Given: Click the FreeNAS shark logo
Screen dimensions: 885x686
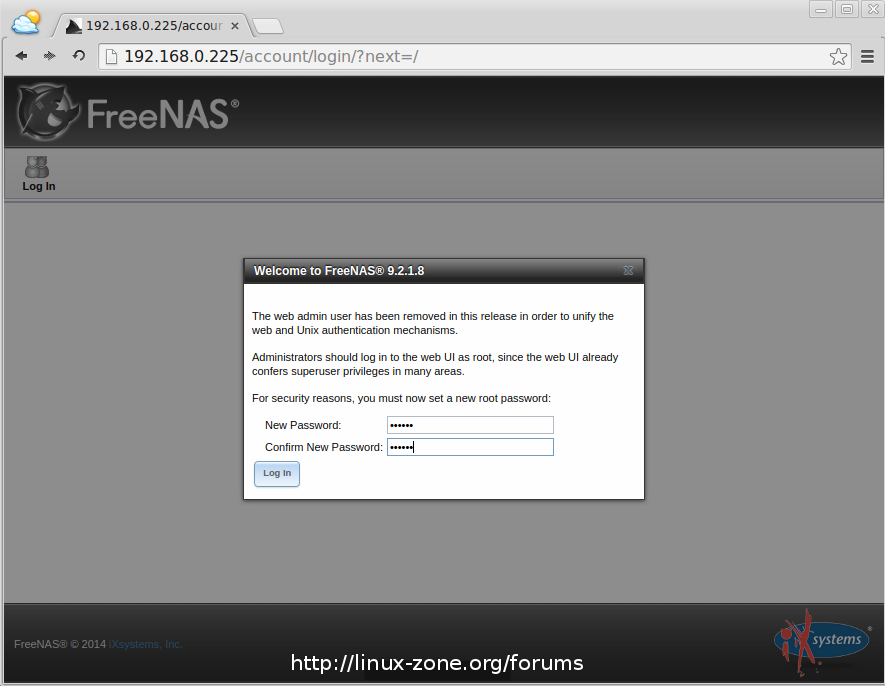Looking at the screenshot, I should [x=47, y=112].
